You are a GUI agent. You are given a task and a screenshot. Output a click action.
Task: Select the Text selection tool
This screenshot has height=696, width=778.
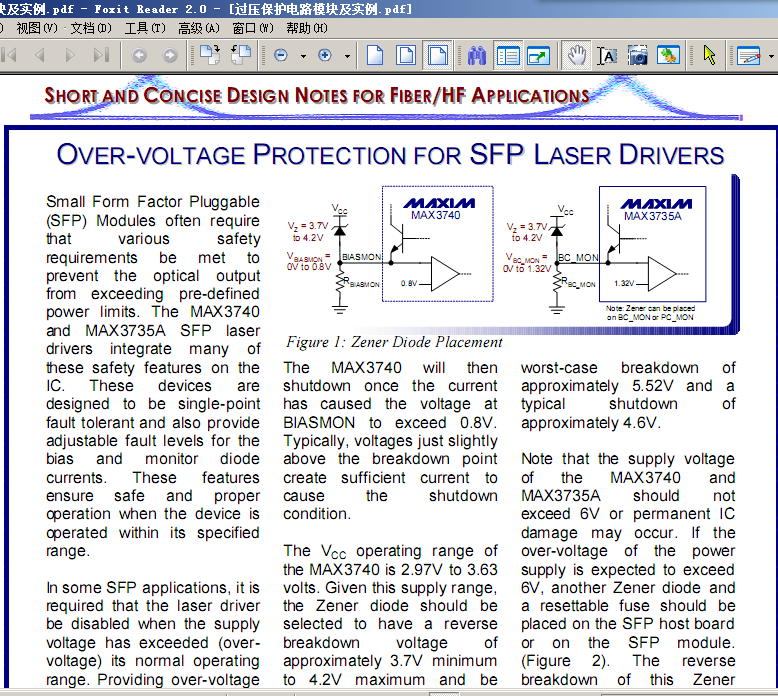point(607,56)
